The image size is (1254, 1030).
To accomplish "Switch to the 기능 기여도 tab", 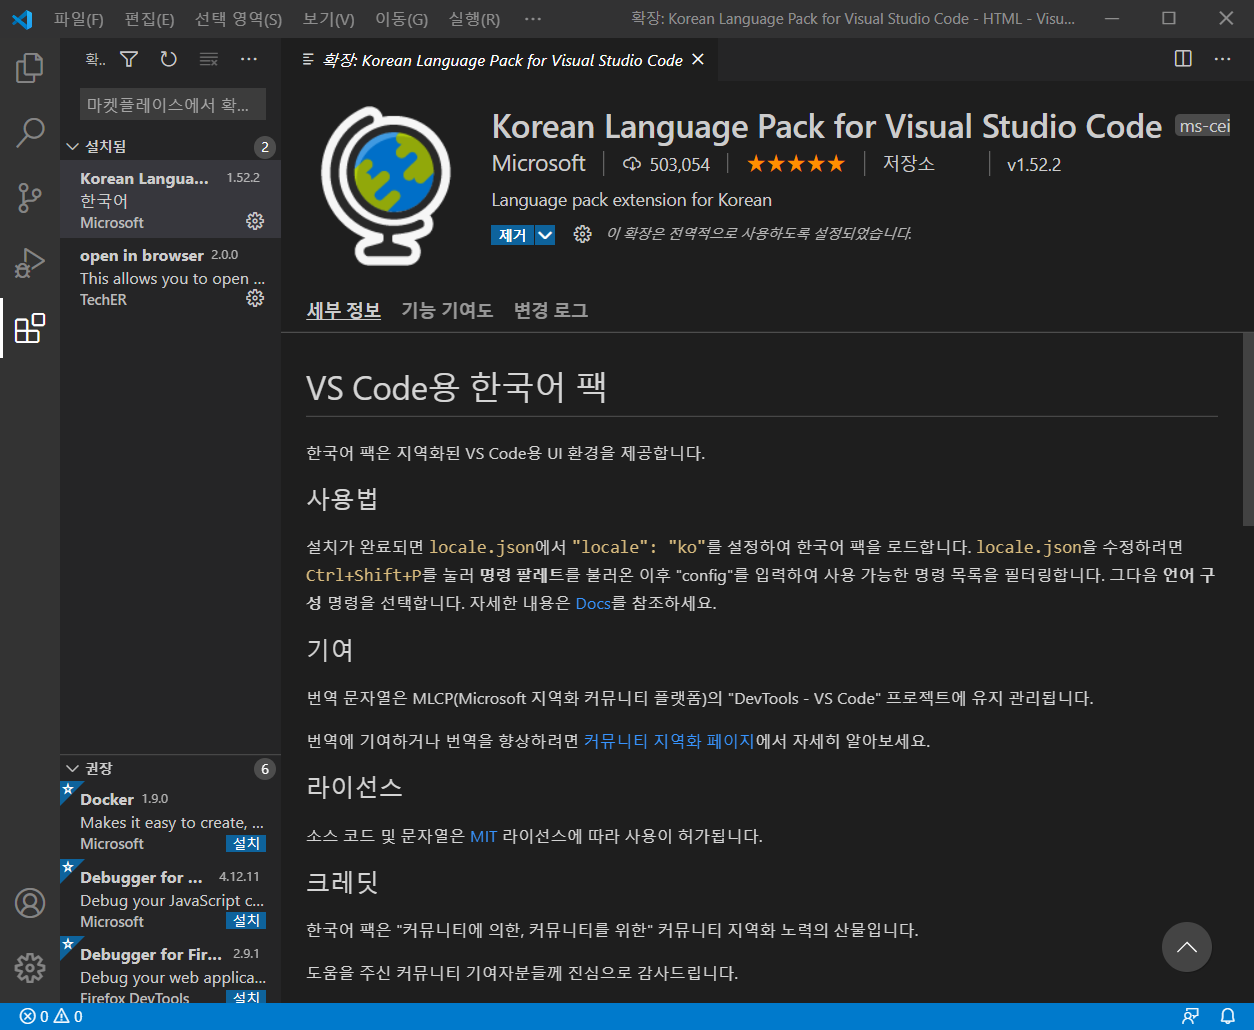I will click(447, 311).
